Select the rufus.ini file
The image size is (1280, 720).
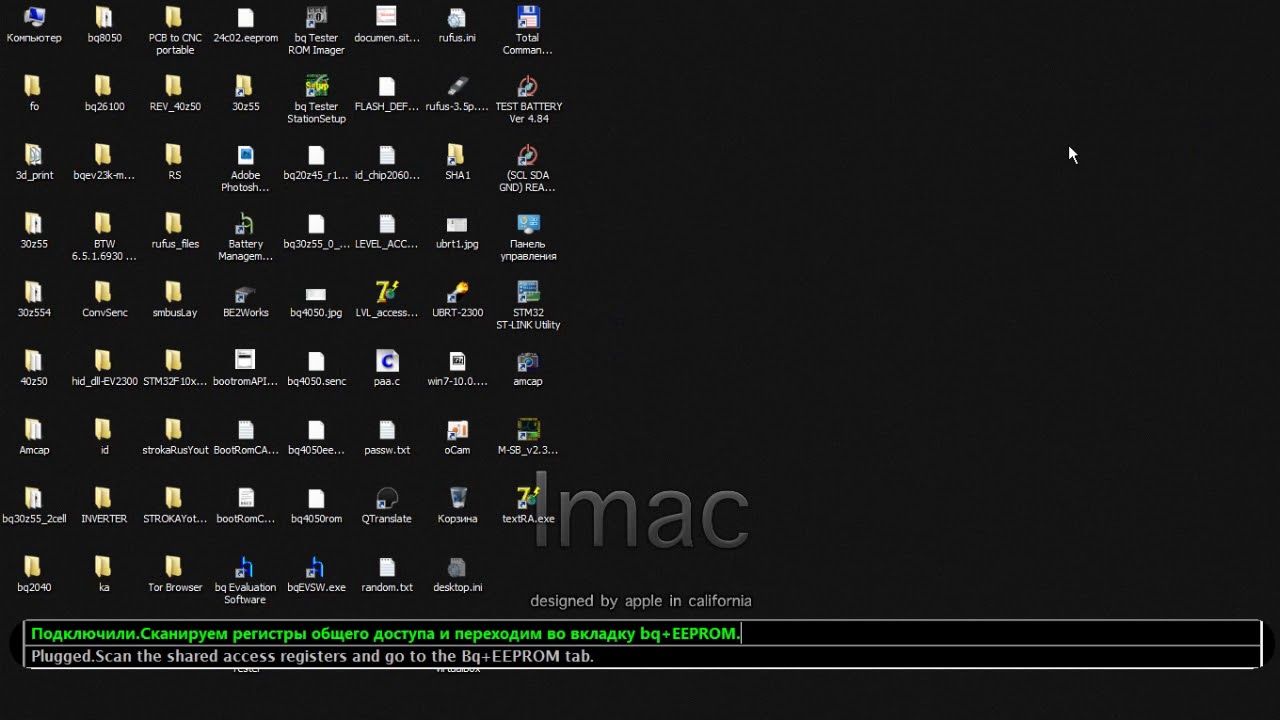click(x=457, y=25)
